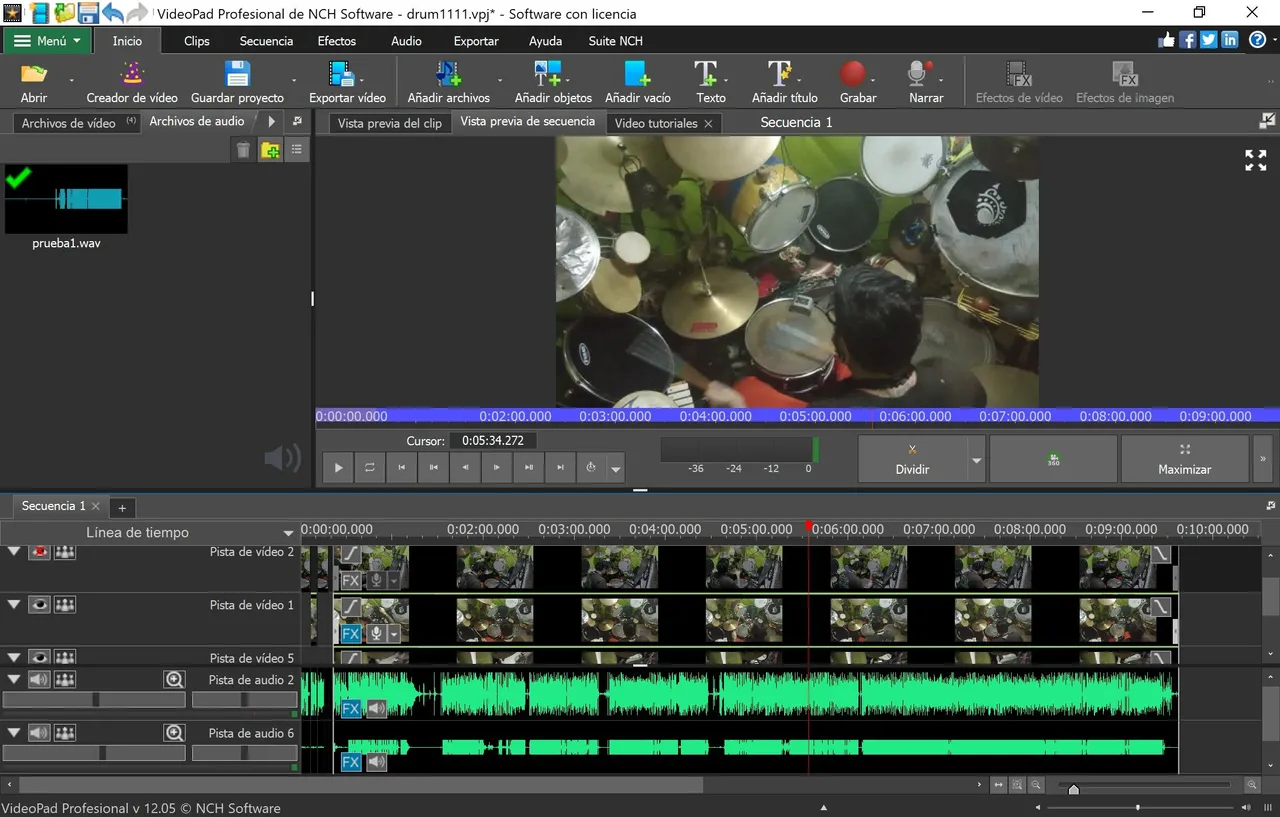The width and height of the screenshot is (1280, 817).
Task: Open the Secuencia ribbon tab
Action: click(266, 41)
